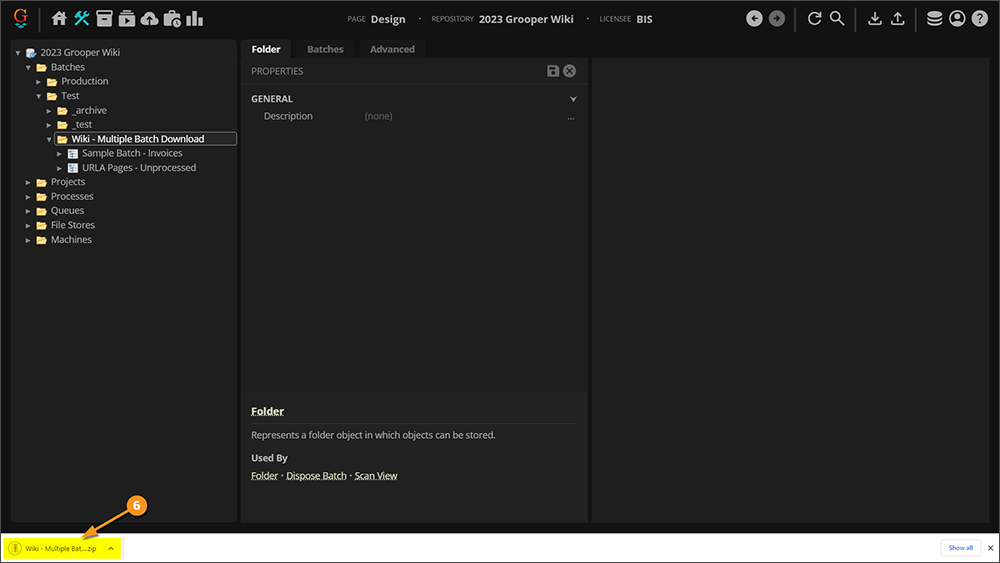
Task: Open the Batches archive box icon
Action: tap(104, 18)
